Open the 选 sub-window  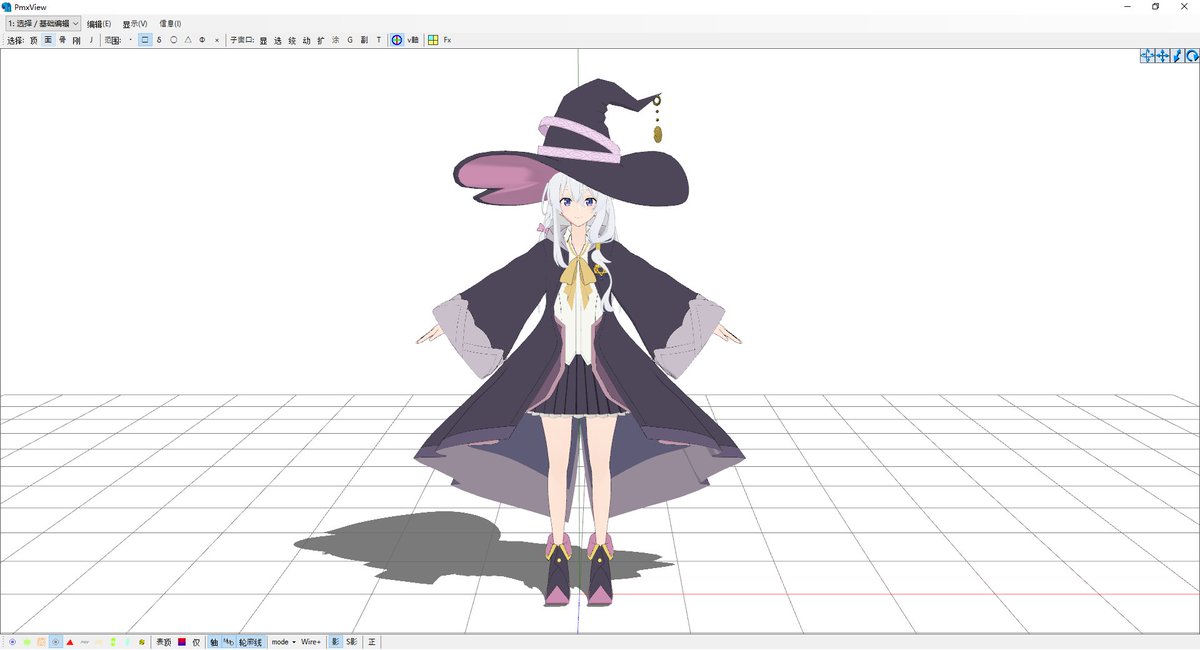click(x=278, y=40)
